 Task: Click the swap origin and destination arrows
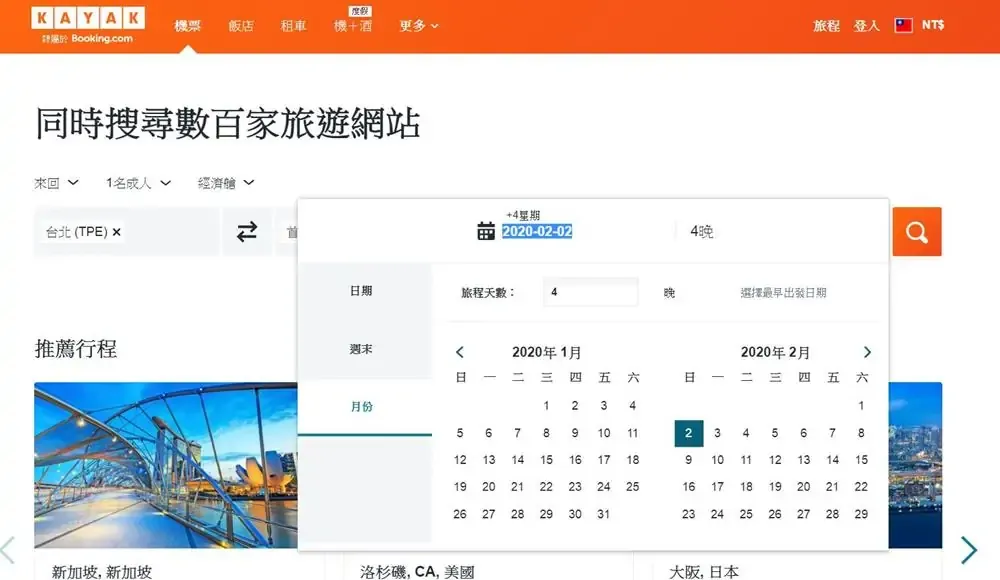pos(247,232)
